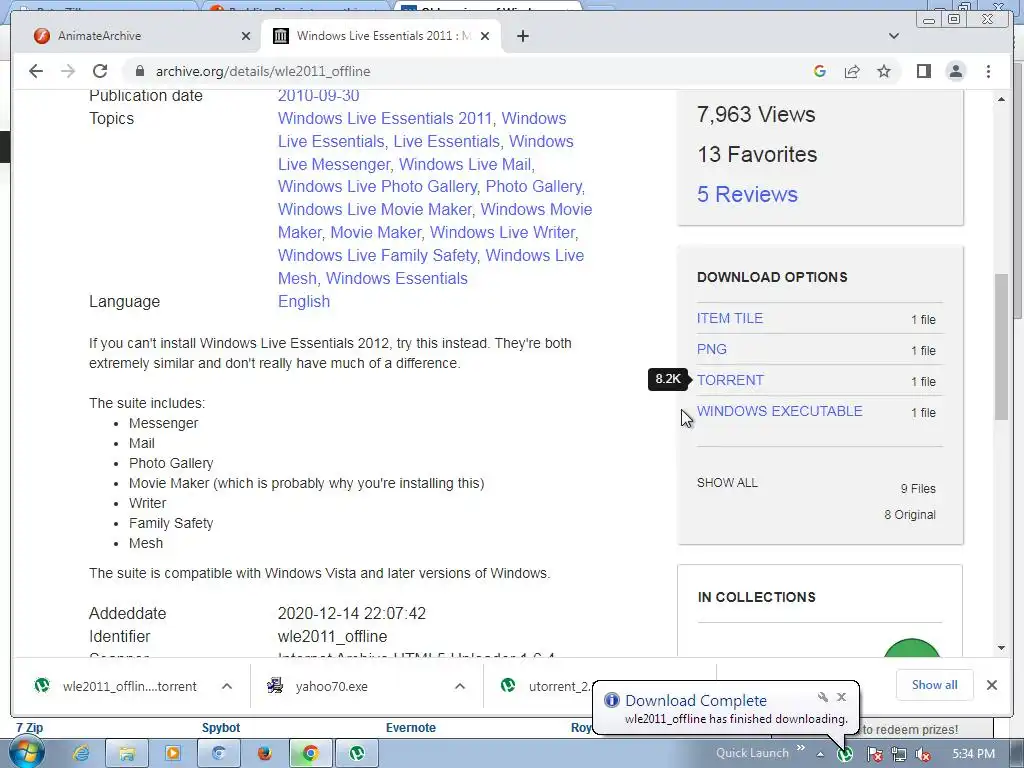Click uTorrent system tray icon
This screenshot has width=1024, height=768.
tap(845, 754)
